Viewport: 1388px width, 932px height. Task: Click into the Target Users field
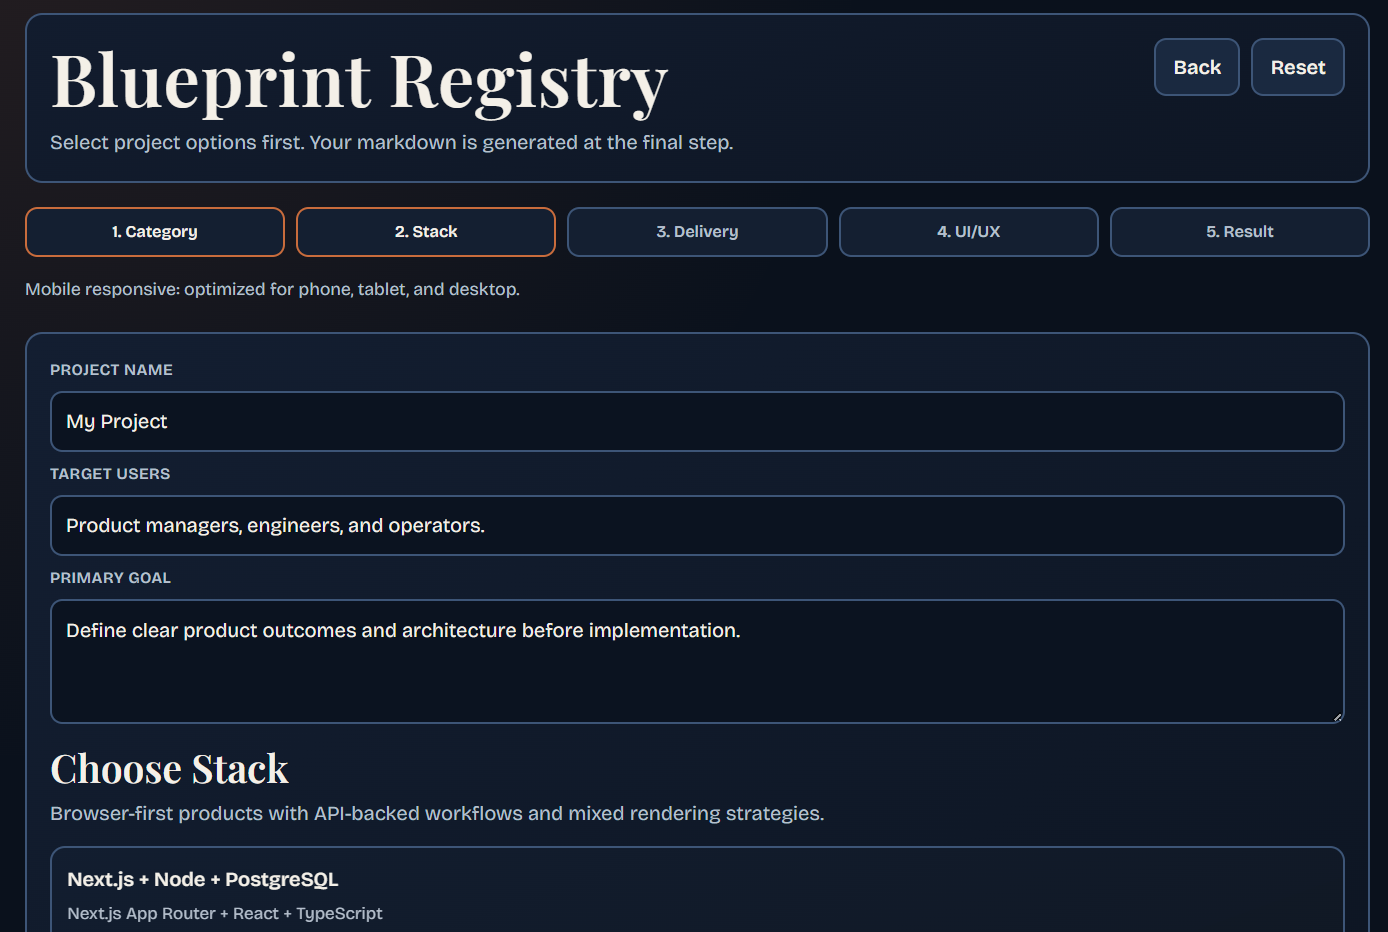click(x=697, y=525)
